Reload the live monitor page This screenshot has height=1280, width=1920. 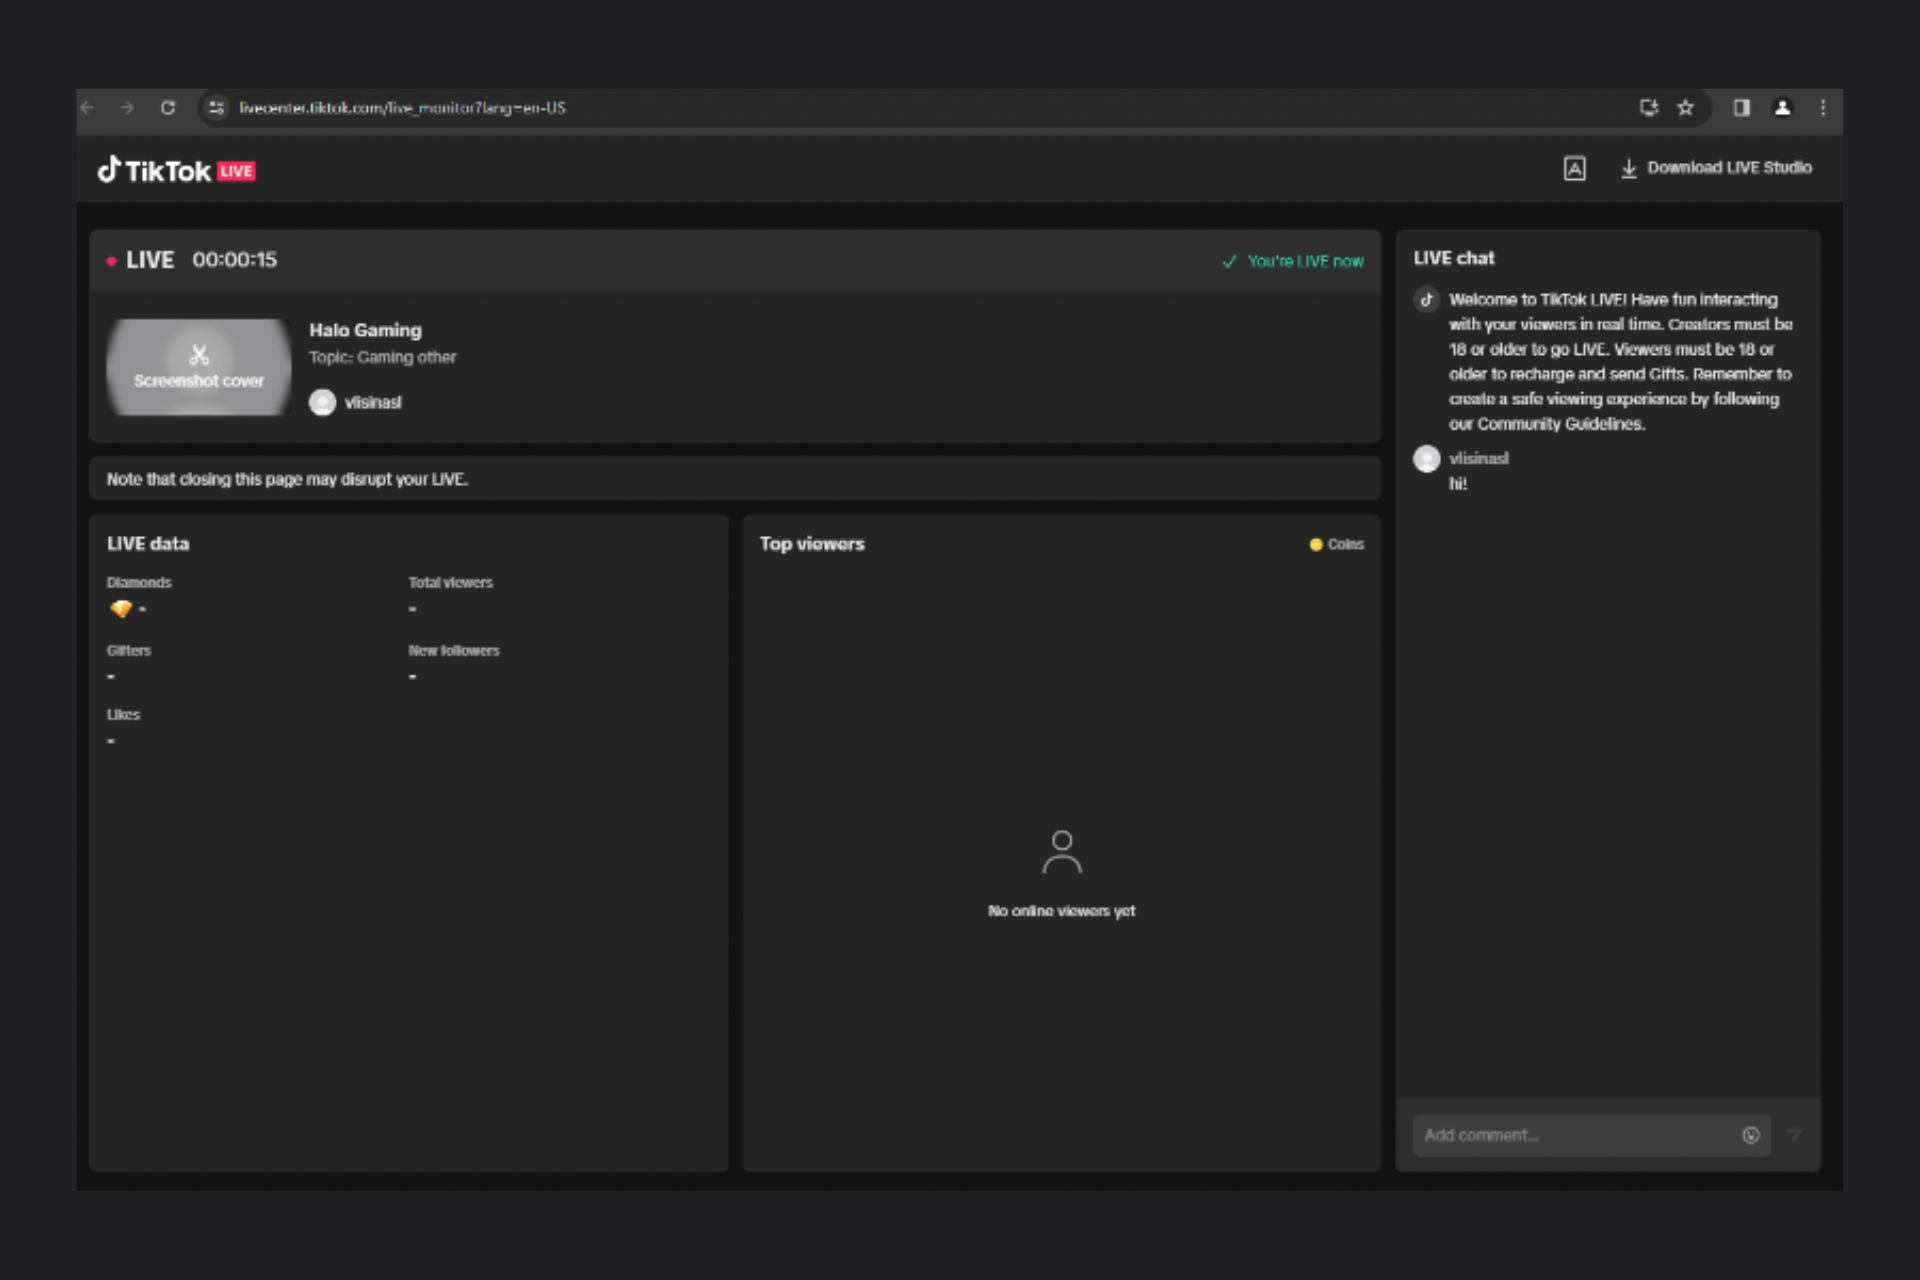pyautogui.click(x=168, y=108)
